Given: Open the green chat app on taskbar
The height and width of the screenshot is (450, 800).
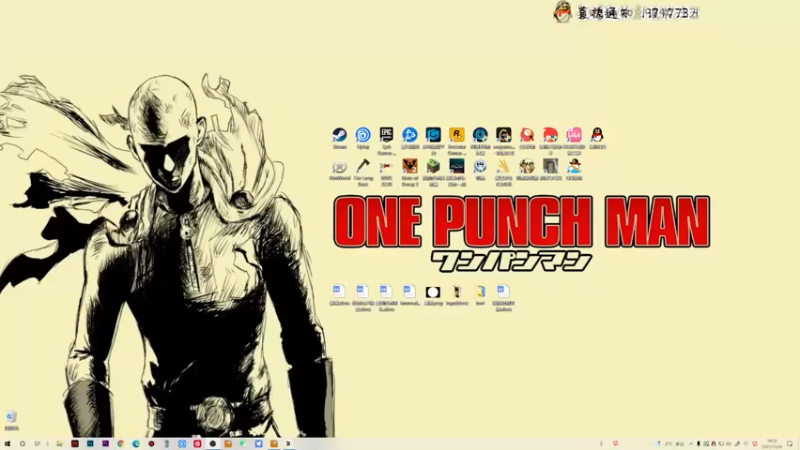Looking at the screenshot, I should [243, 444].
